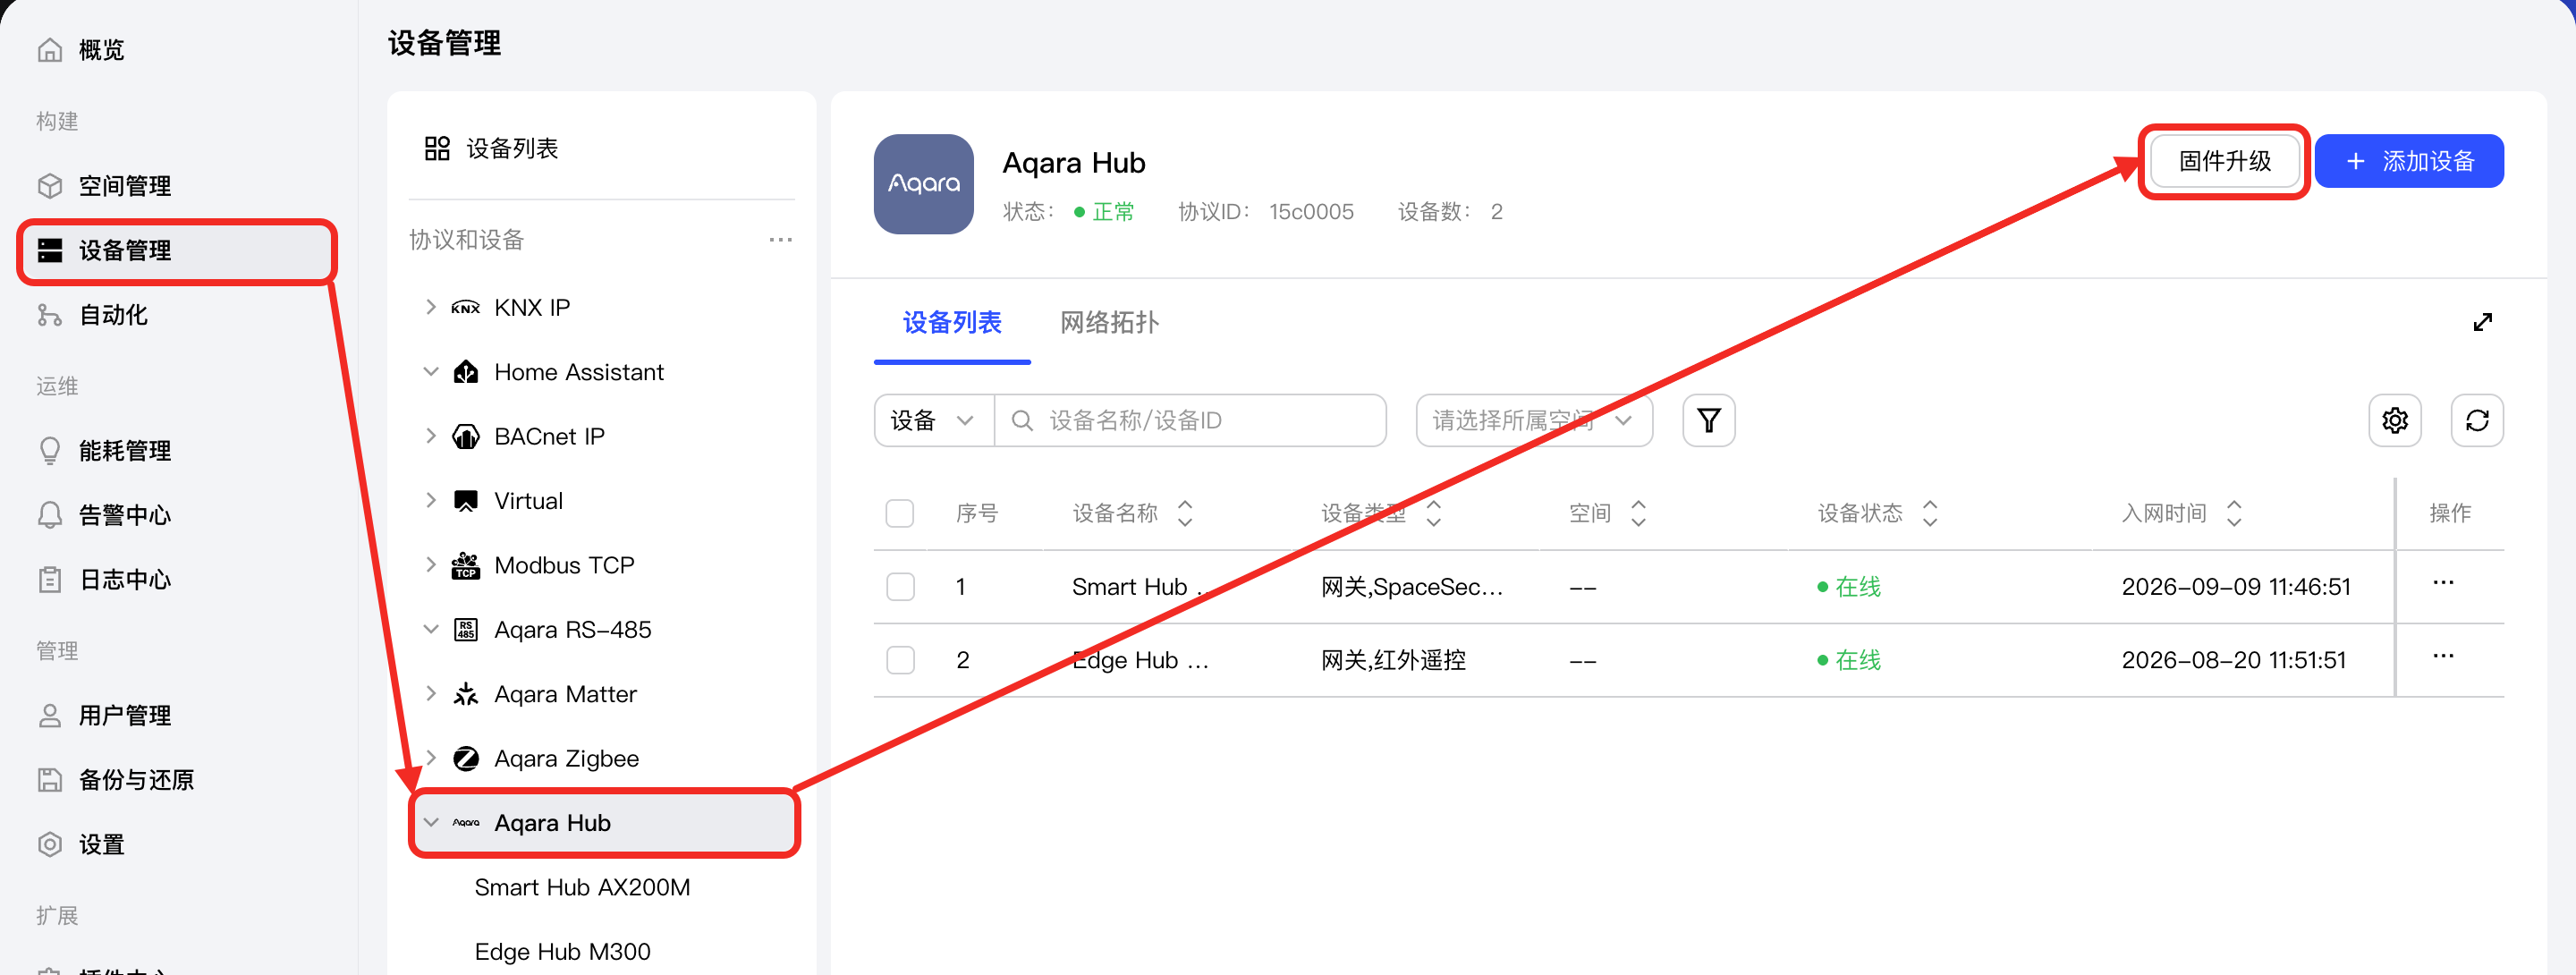
Task: Click the 告警中心 bell icon
Action: point(50,515)
